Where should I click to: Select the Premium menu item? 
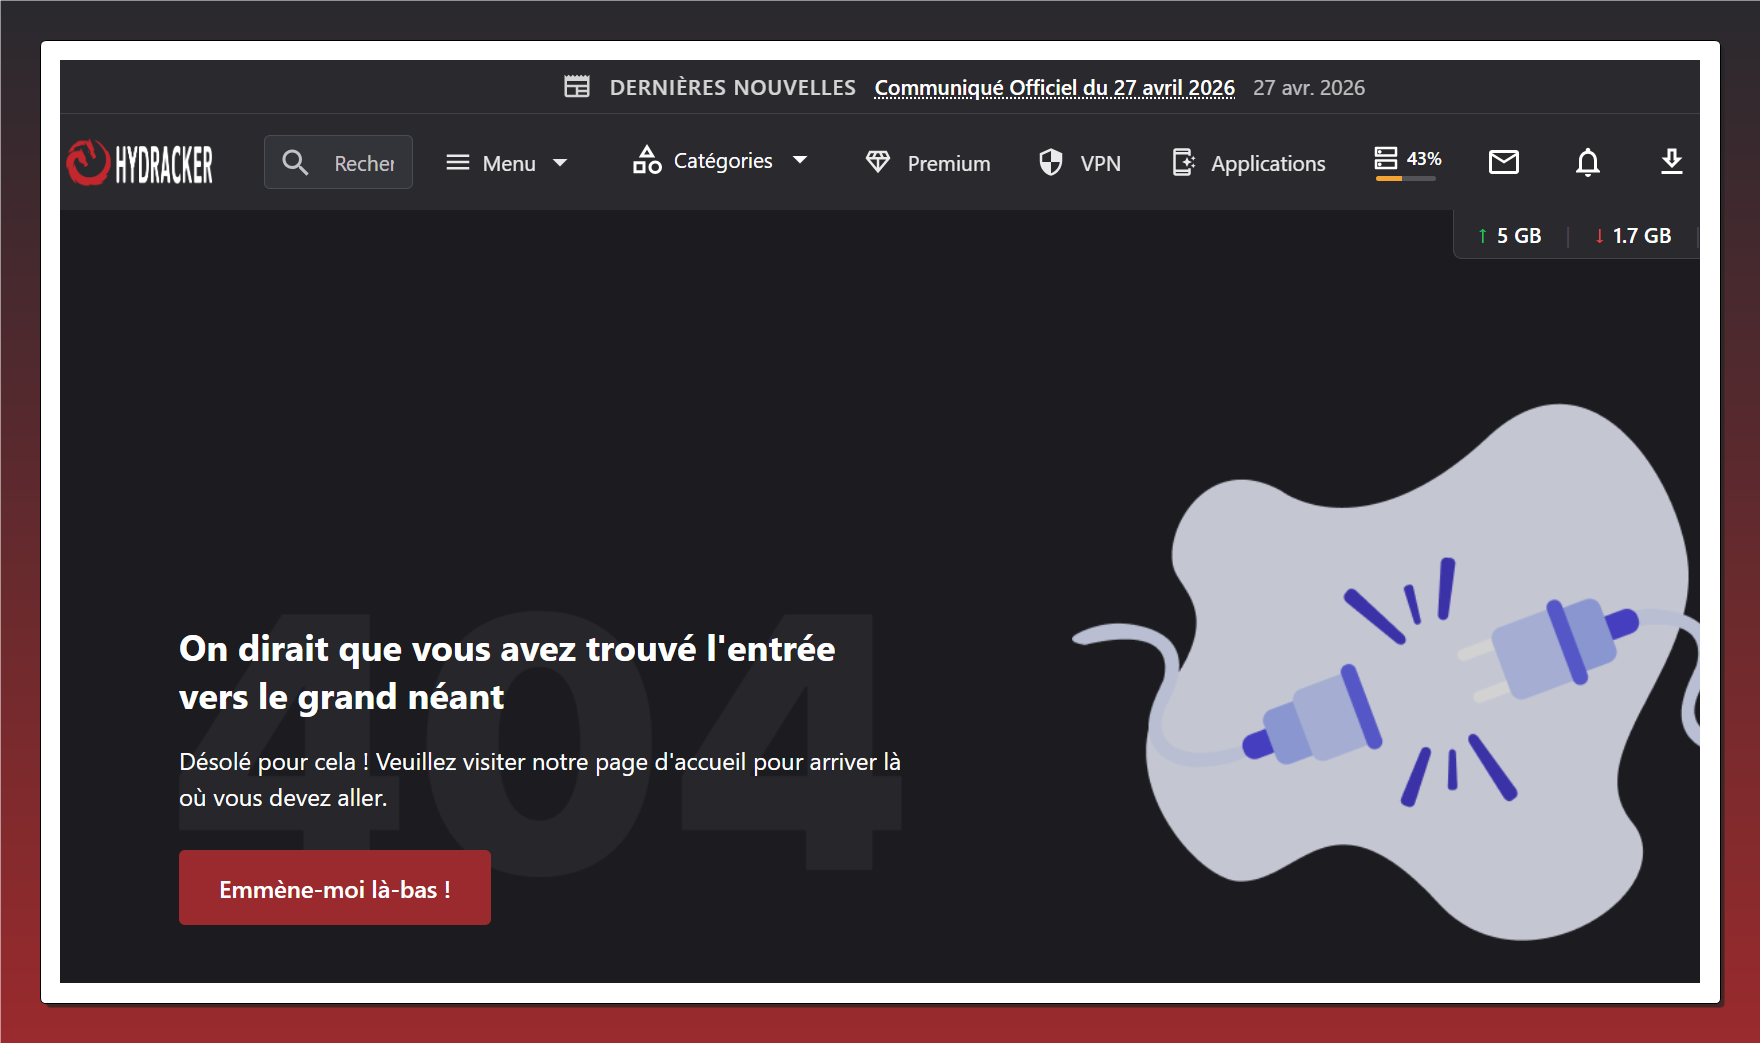947,163
